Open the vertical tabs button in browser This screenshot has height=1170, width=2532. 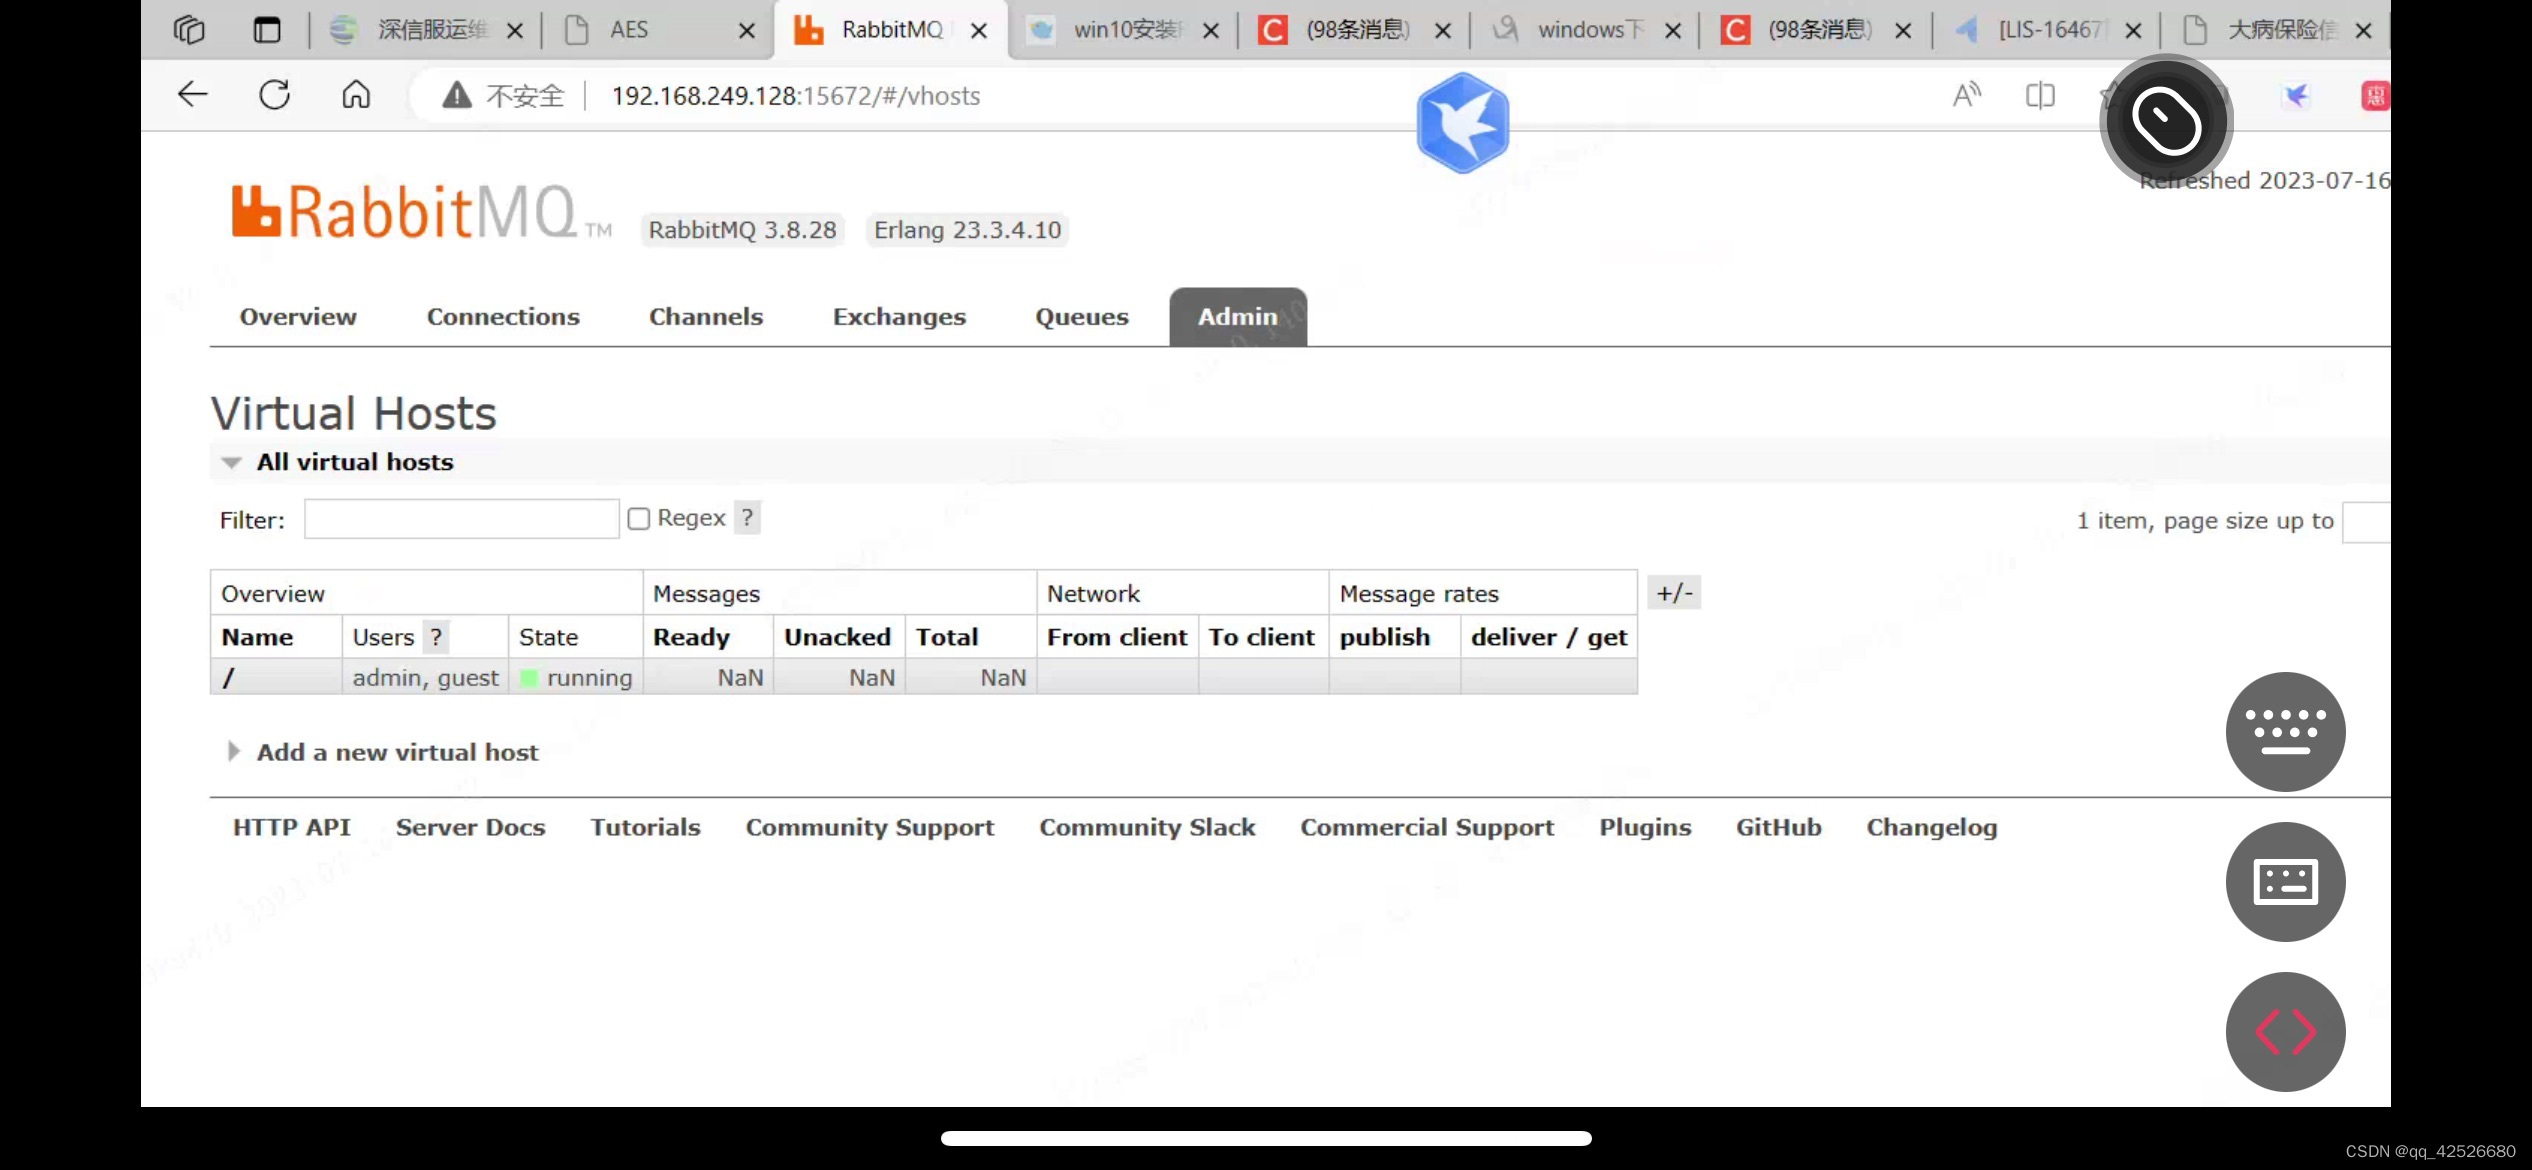[266, 29]
